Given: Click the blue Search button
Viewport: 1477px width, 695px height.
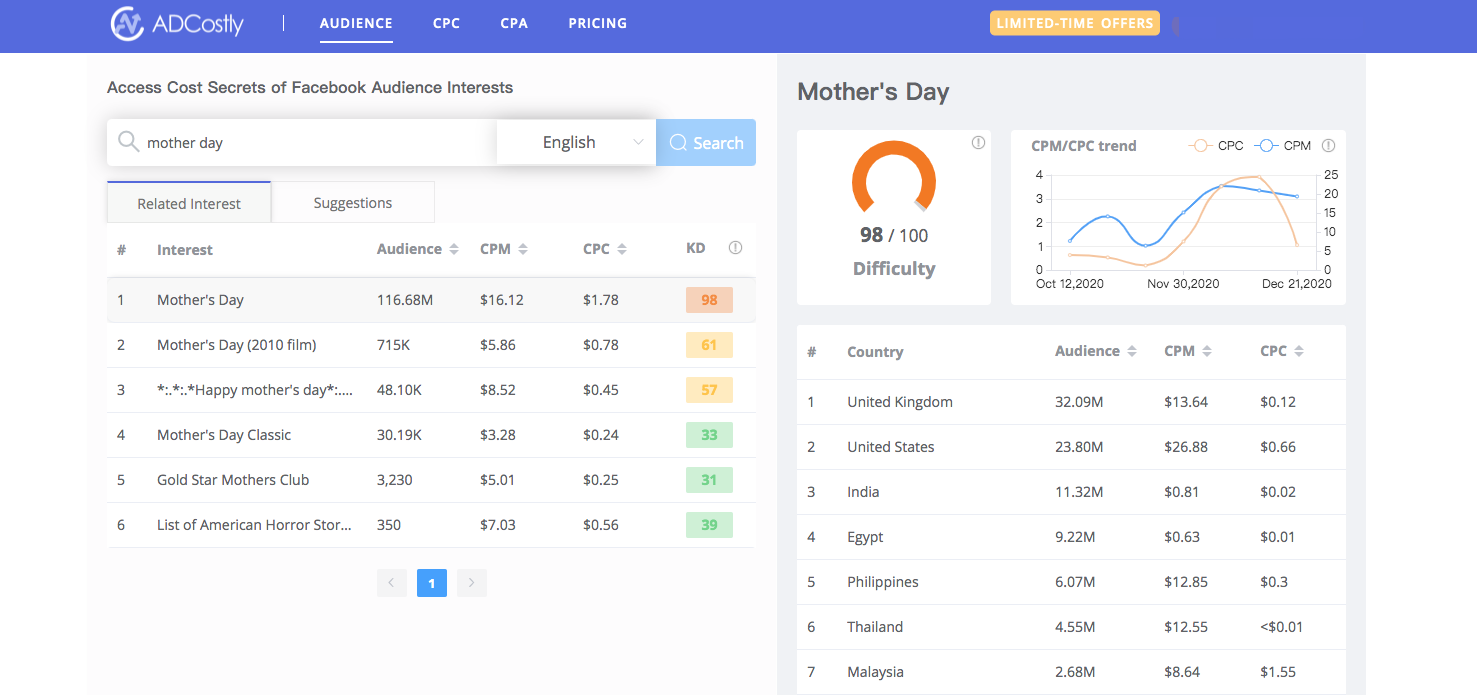Looking at the screenshot, I should click(x=706, y=142).
